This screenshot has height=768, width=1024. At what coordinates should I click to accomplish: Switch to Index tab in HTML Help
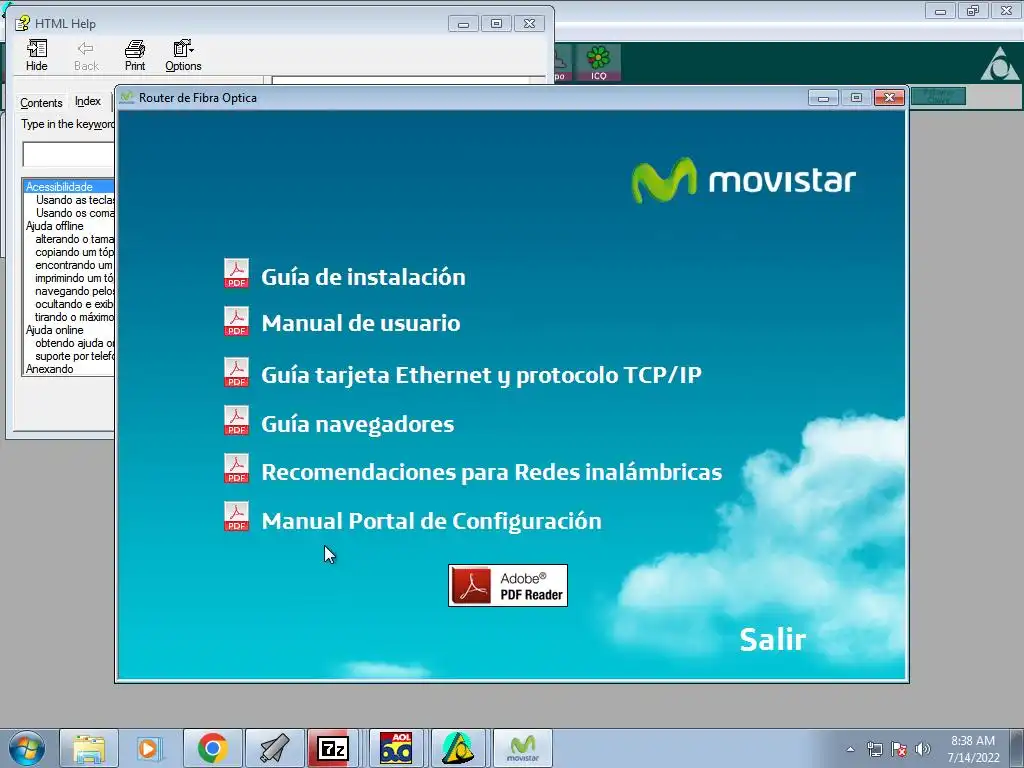click(88, 101)
